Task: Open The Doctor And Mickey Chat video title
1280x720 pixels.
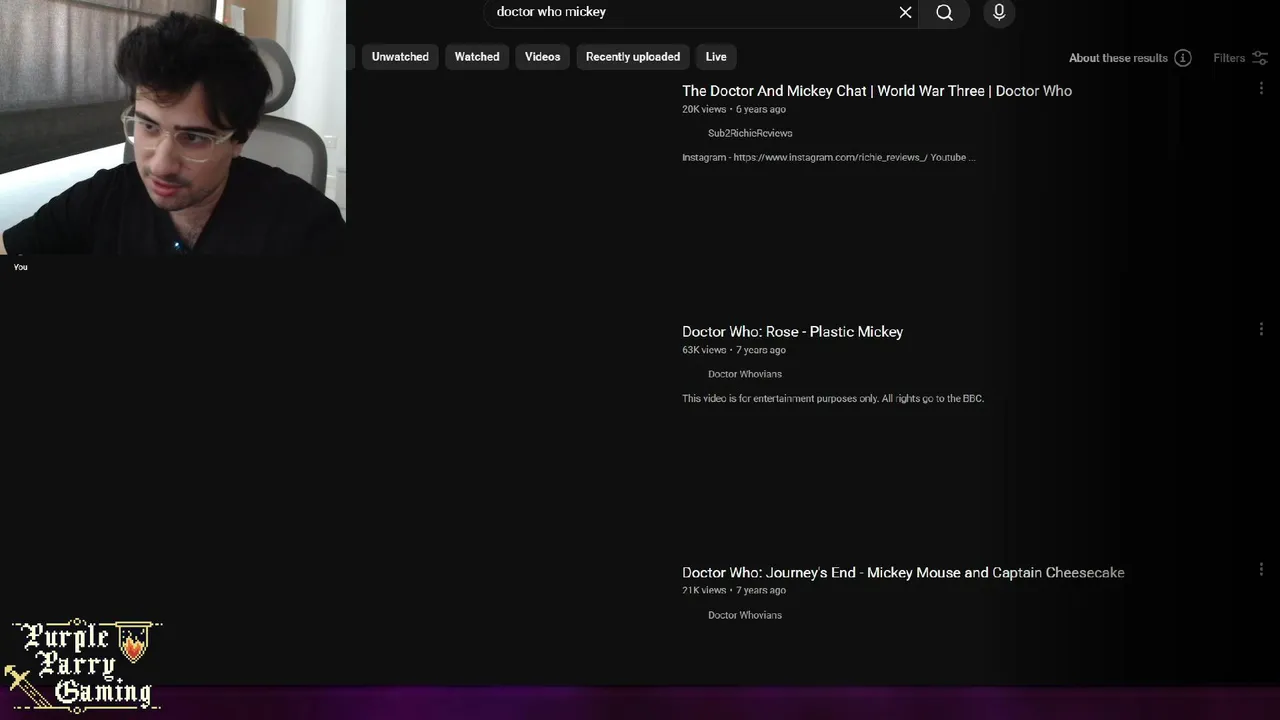Action: point(877,91)
